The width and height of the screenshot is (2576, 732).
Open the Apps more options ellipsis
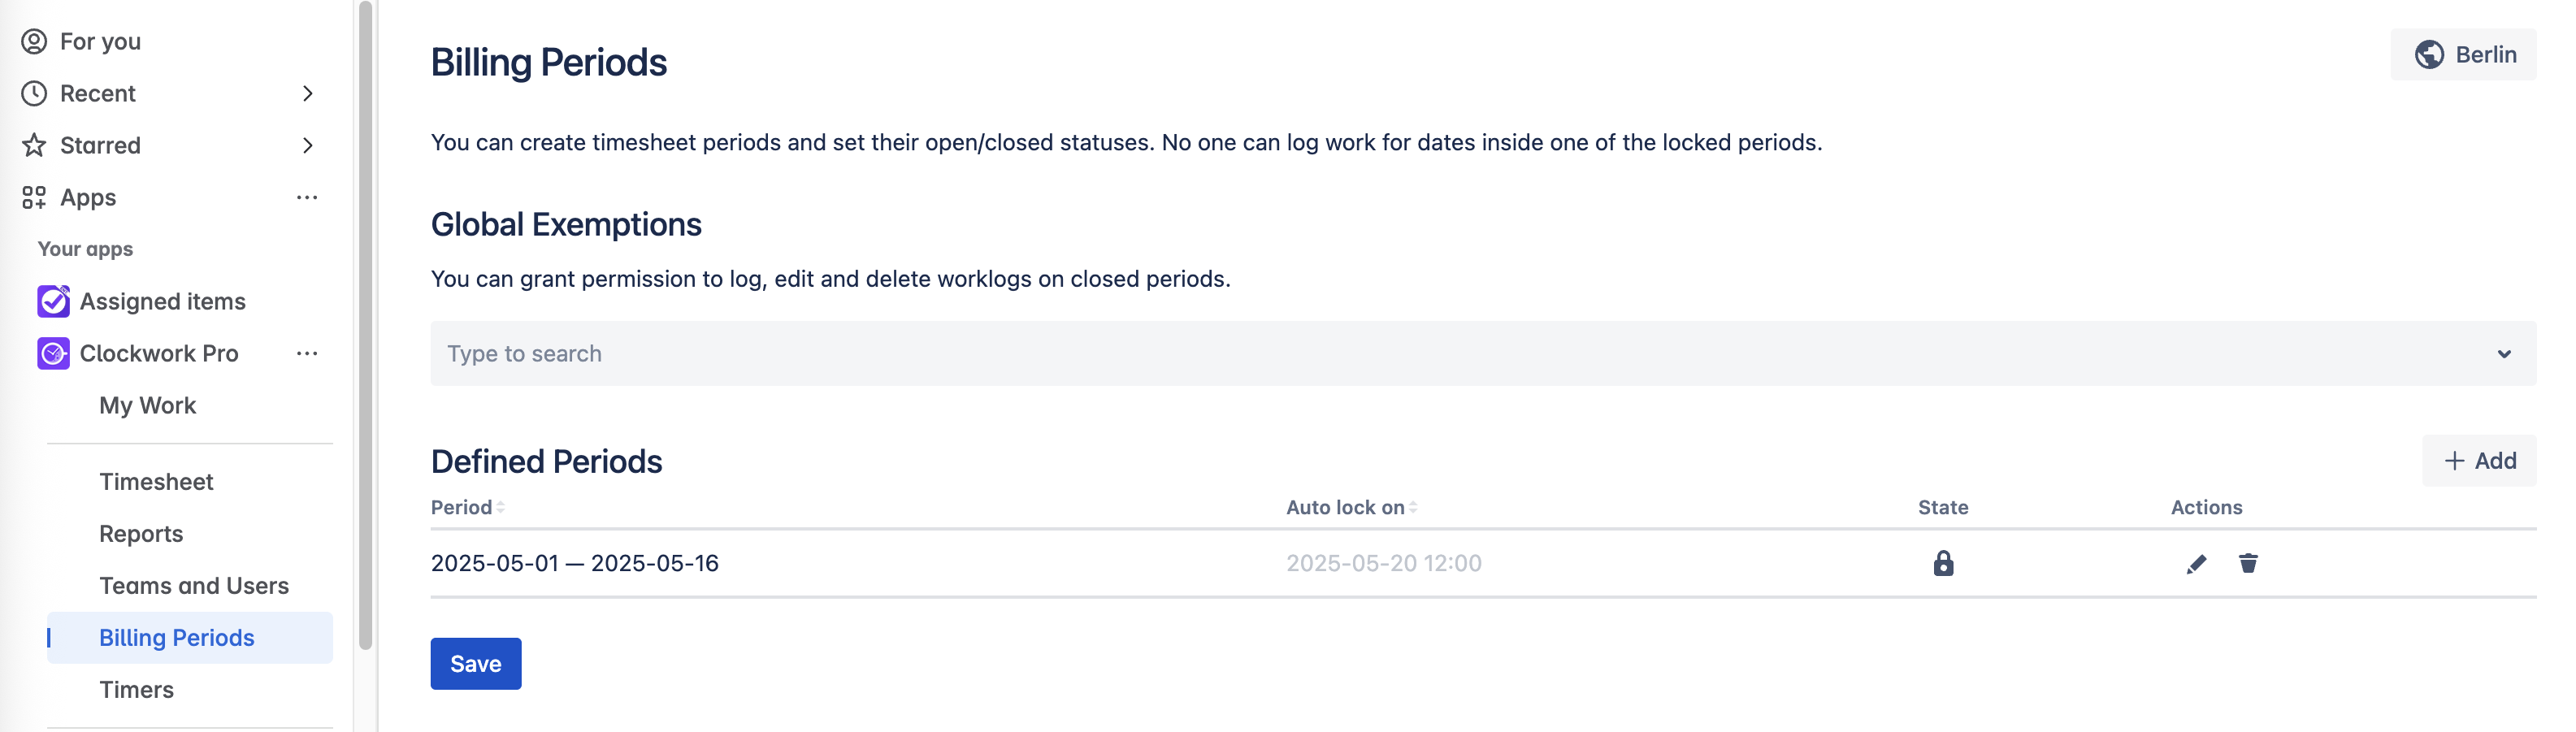click(307, 197)
